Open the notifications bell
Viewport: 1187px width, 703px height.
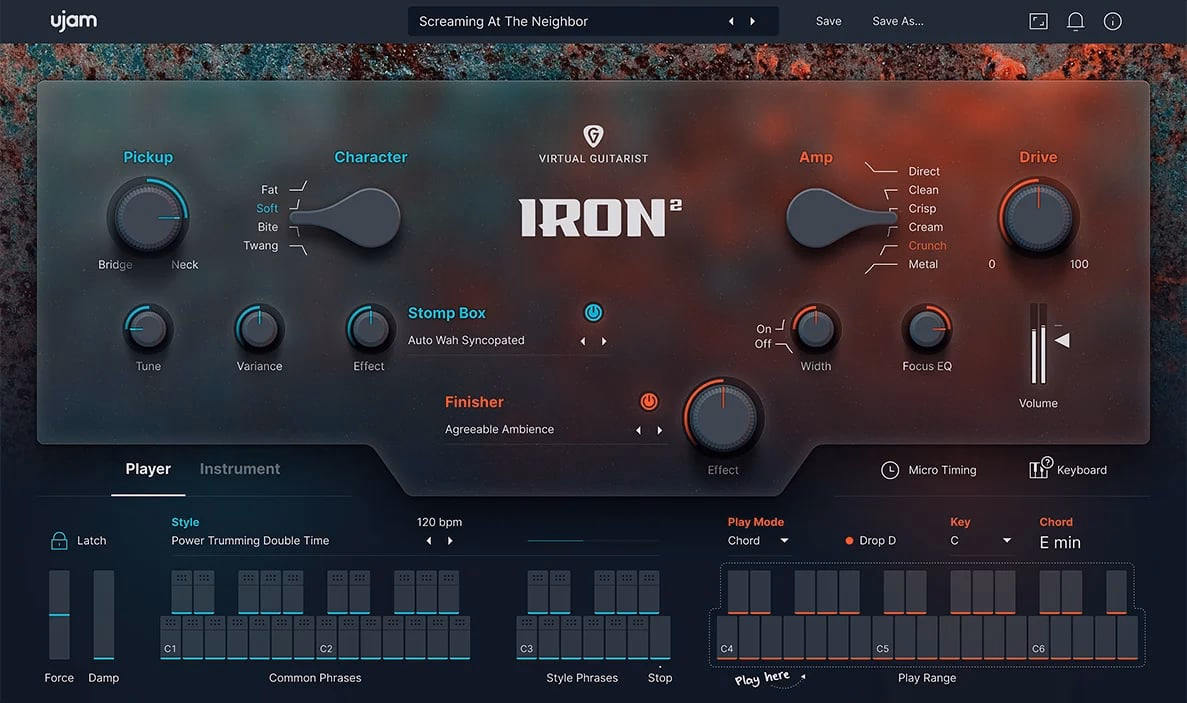coord(1075,21)
